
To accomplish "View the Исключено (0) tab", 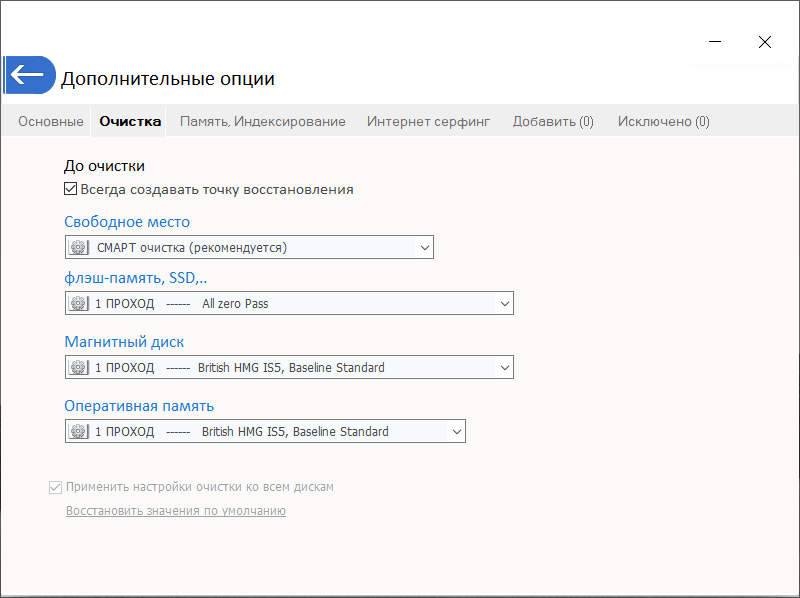I will tap(663, 121).
